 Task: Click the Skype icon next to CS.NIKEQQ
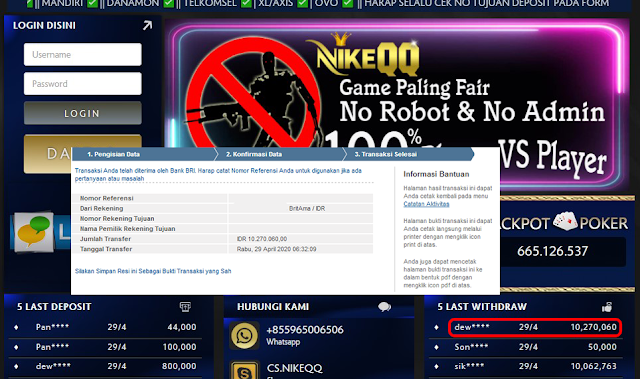point(244,370)
